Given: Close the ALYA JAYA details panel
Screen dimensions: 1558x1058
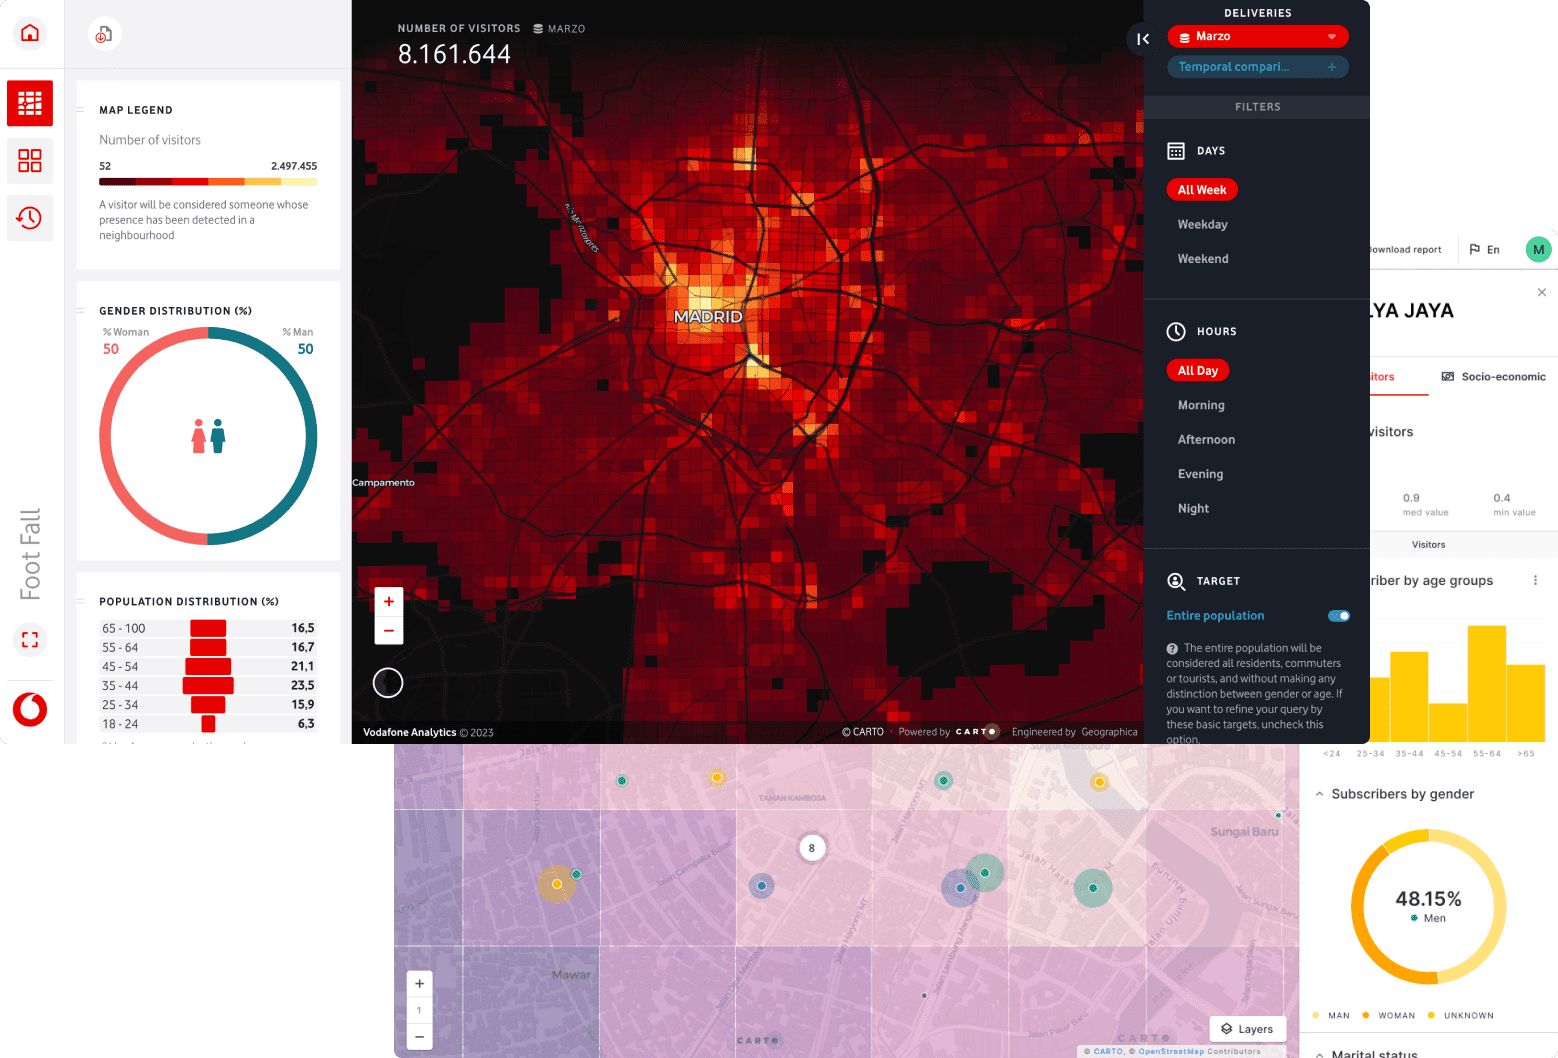Looking at the screenshot, I should click(x=1541, y=292).
